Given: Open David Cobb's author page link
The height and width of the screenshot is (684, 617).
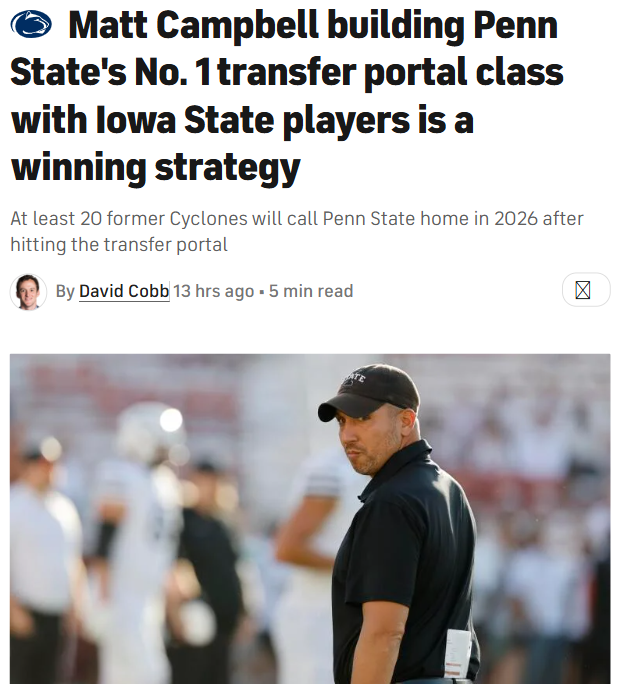Looking at the screenshot, I should pos(124,291).
